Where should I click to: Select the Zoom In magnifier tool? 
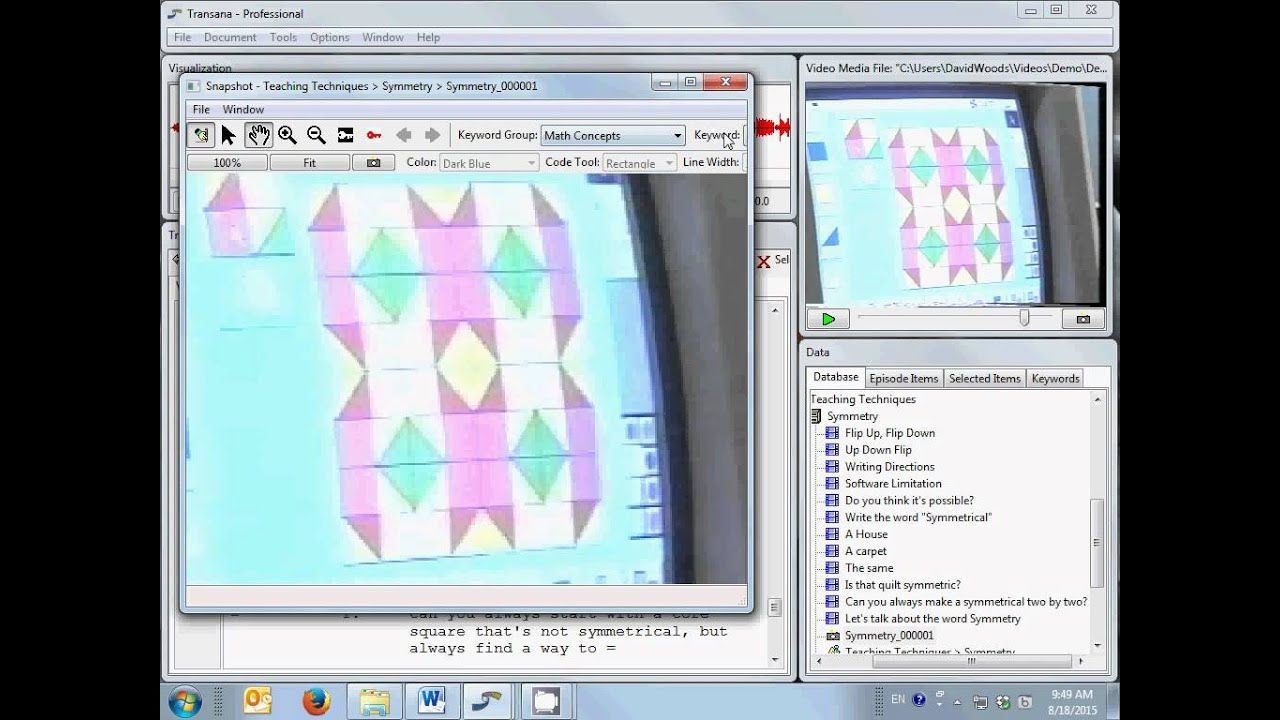pyautogui.click(x=287, y=134)
